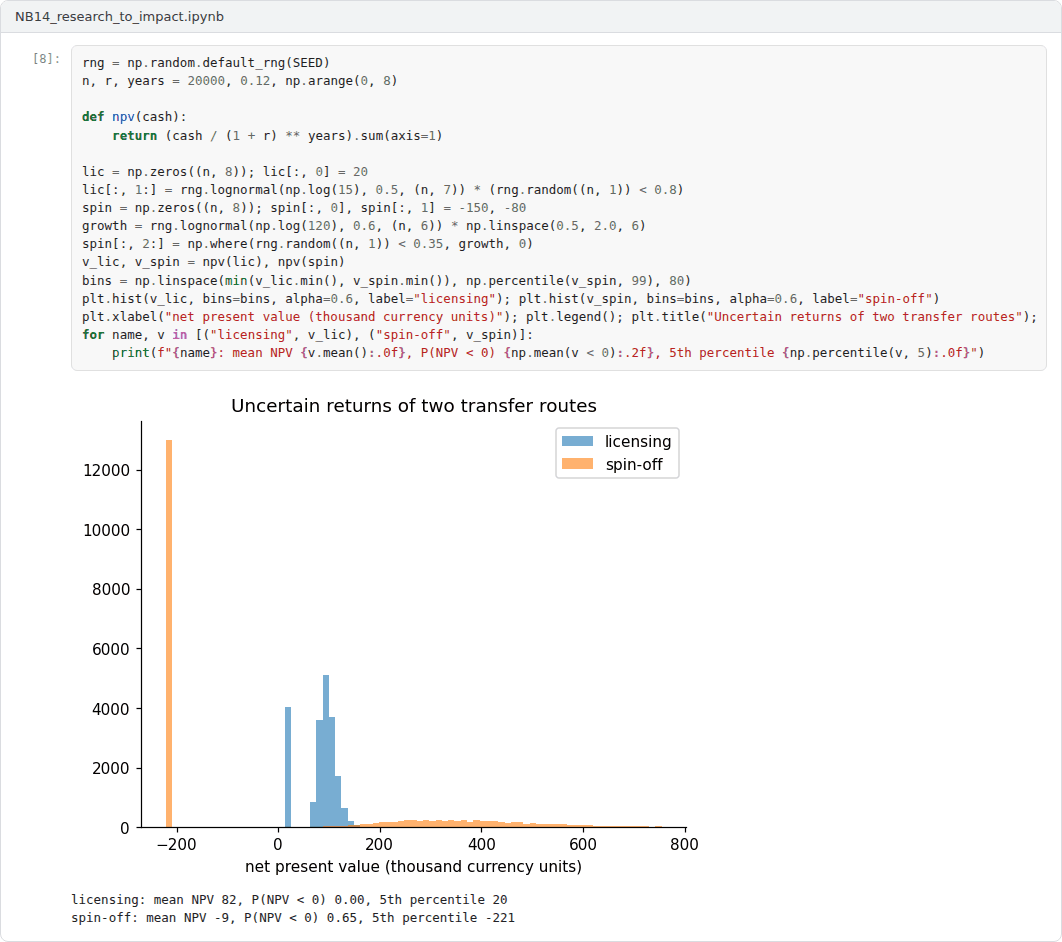Click the code line defining rng with default_rng(SEED)
The height and width of the screenshot is (942, 1062).
206,63
